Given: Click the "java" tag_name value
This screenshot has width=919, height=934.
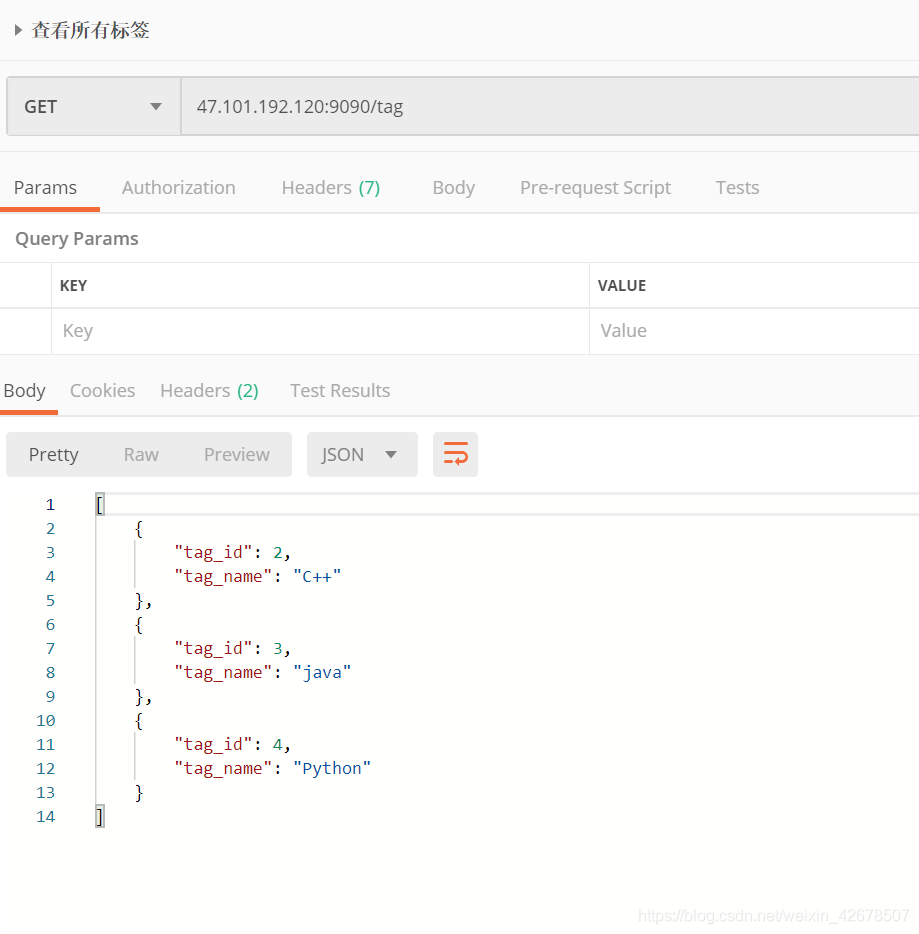Looking at the screenshot, I should [322, 673].
